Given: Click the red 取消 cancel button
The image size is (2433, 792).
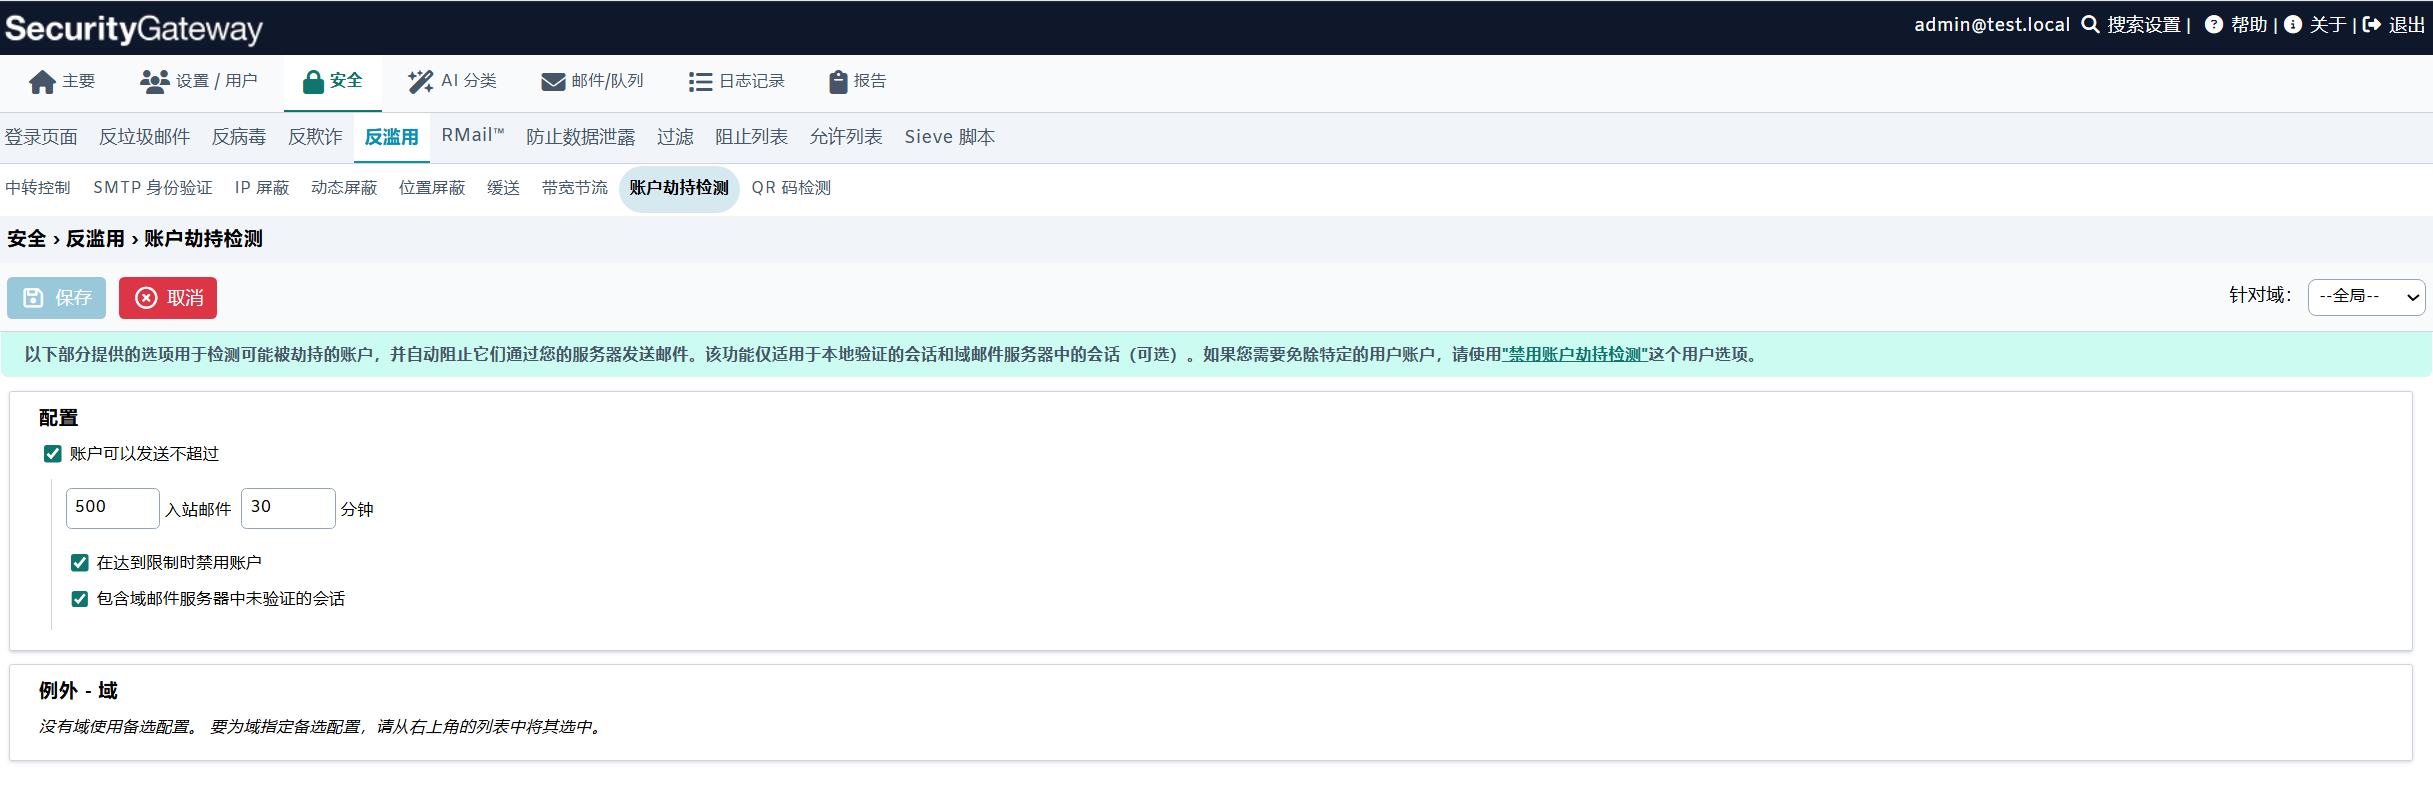Looking at the screenshot, I should coord(168,298).
